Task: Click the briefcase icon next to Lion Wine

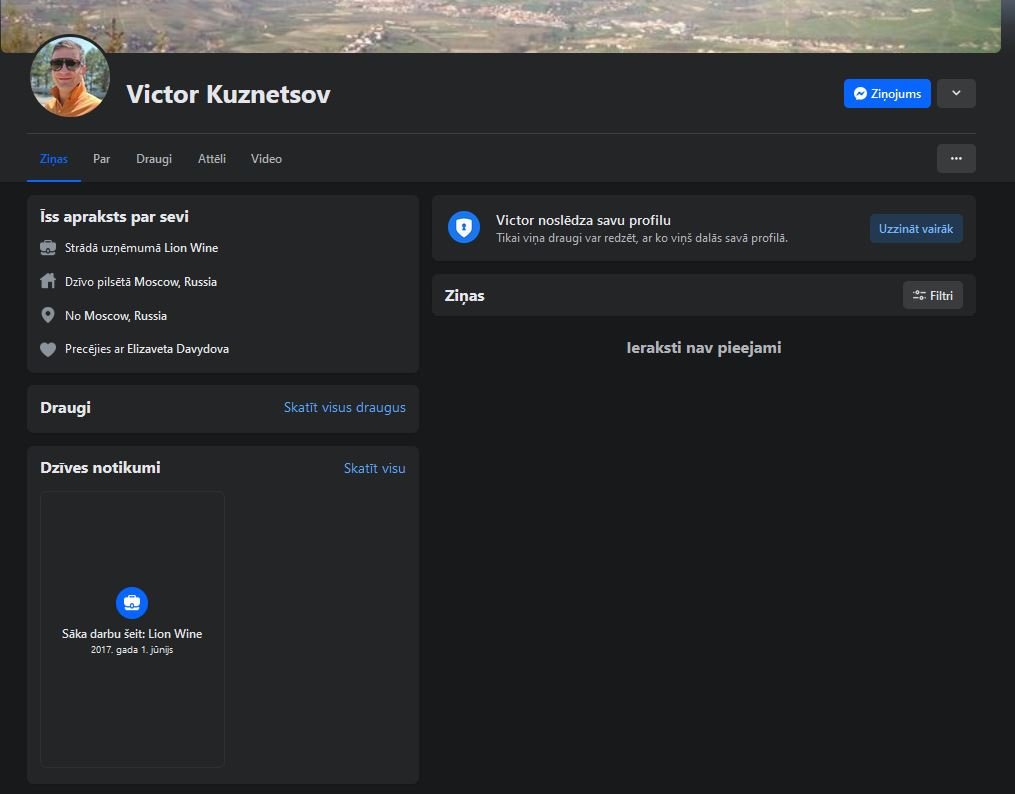Action: pos(48,248)
